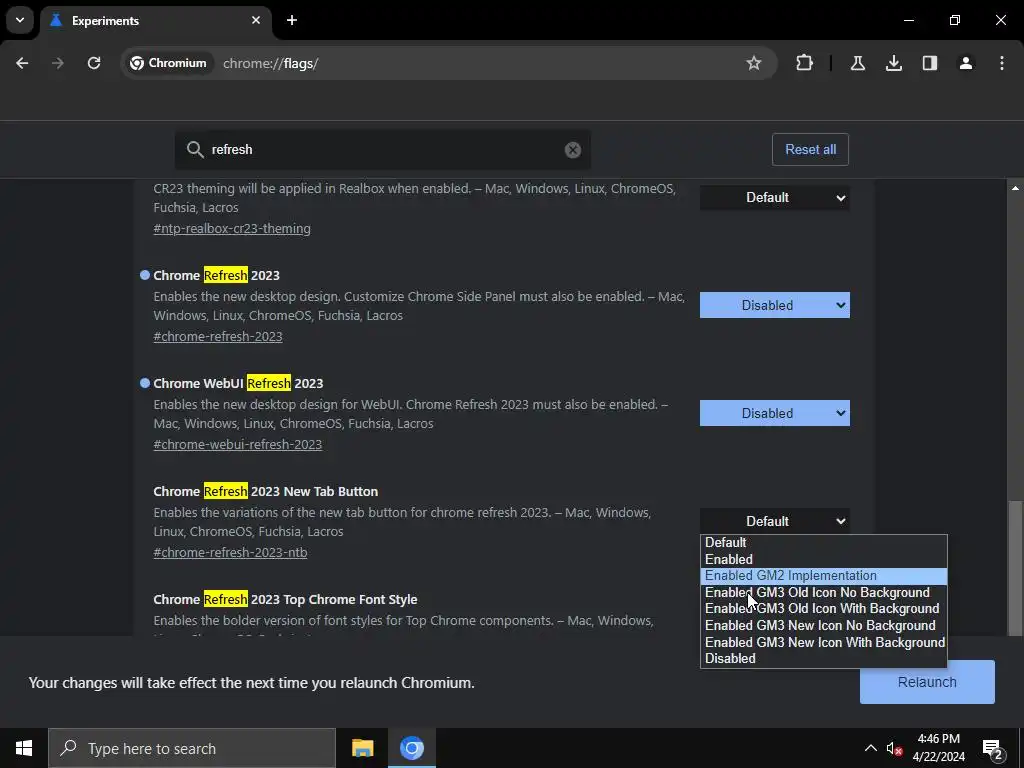Open the Extensions puzzle icon

(x=805, y=63)
